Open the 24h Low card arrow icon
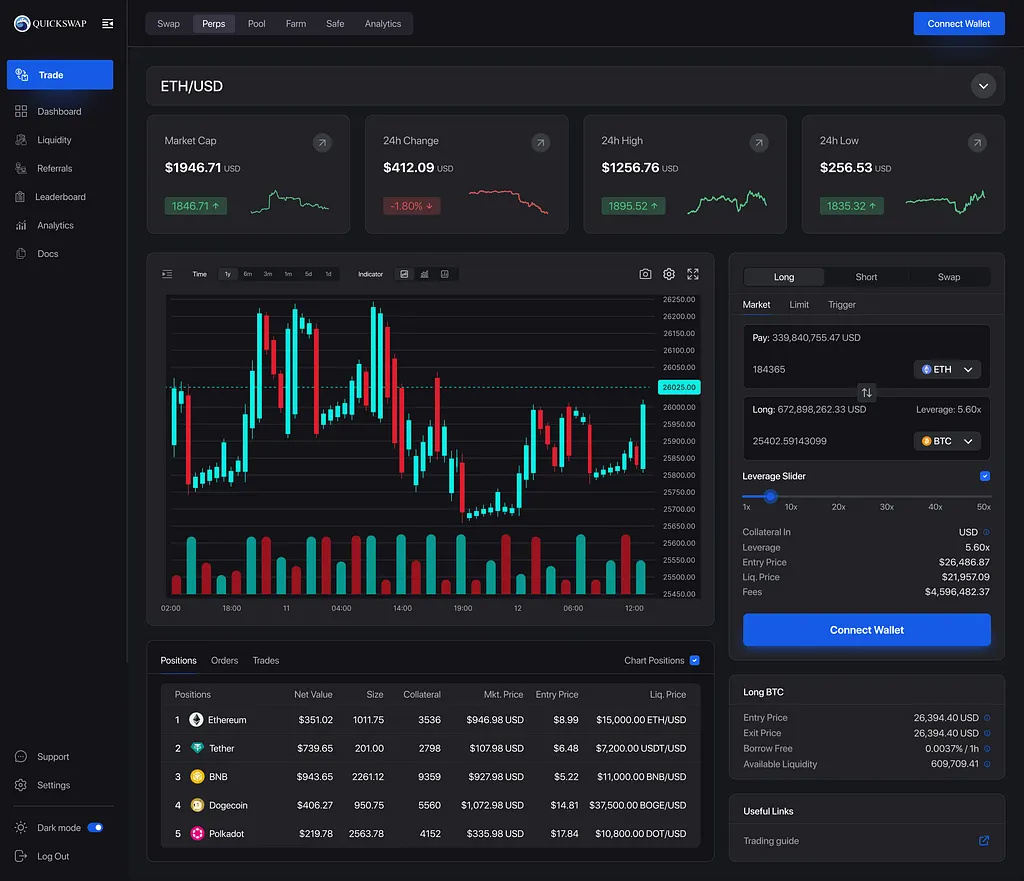This screenshot has width=1024, height=881. 977,142
